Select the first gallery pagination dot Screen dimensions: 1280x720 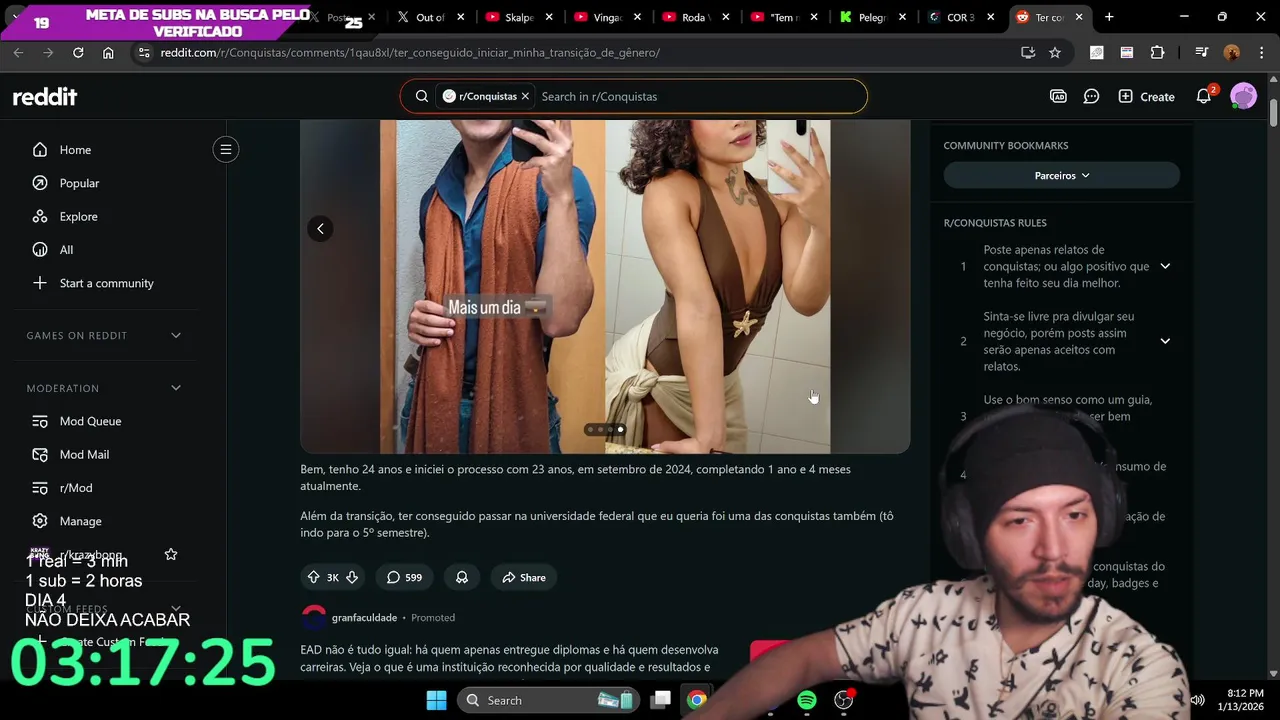(590, 430)
